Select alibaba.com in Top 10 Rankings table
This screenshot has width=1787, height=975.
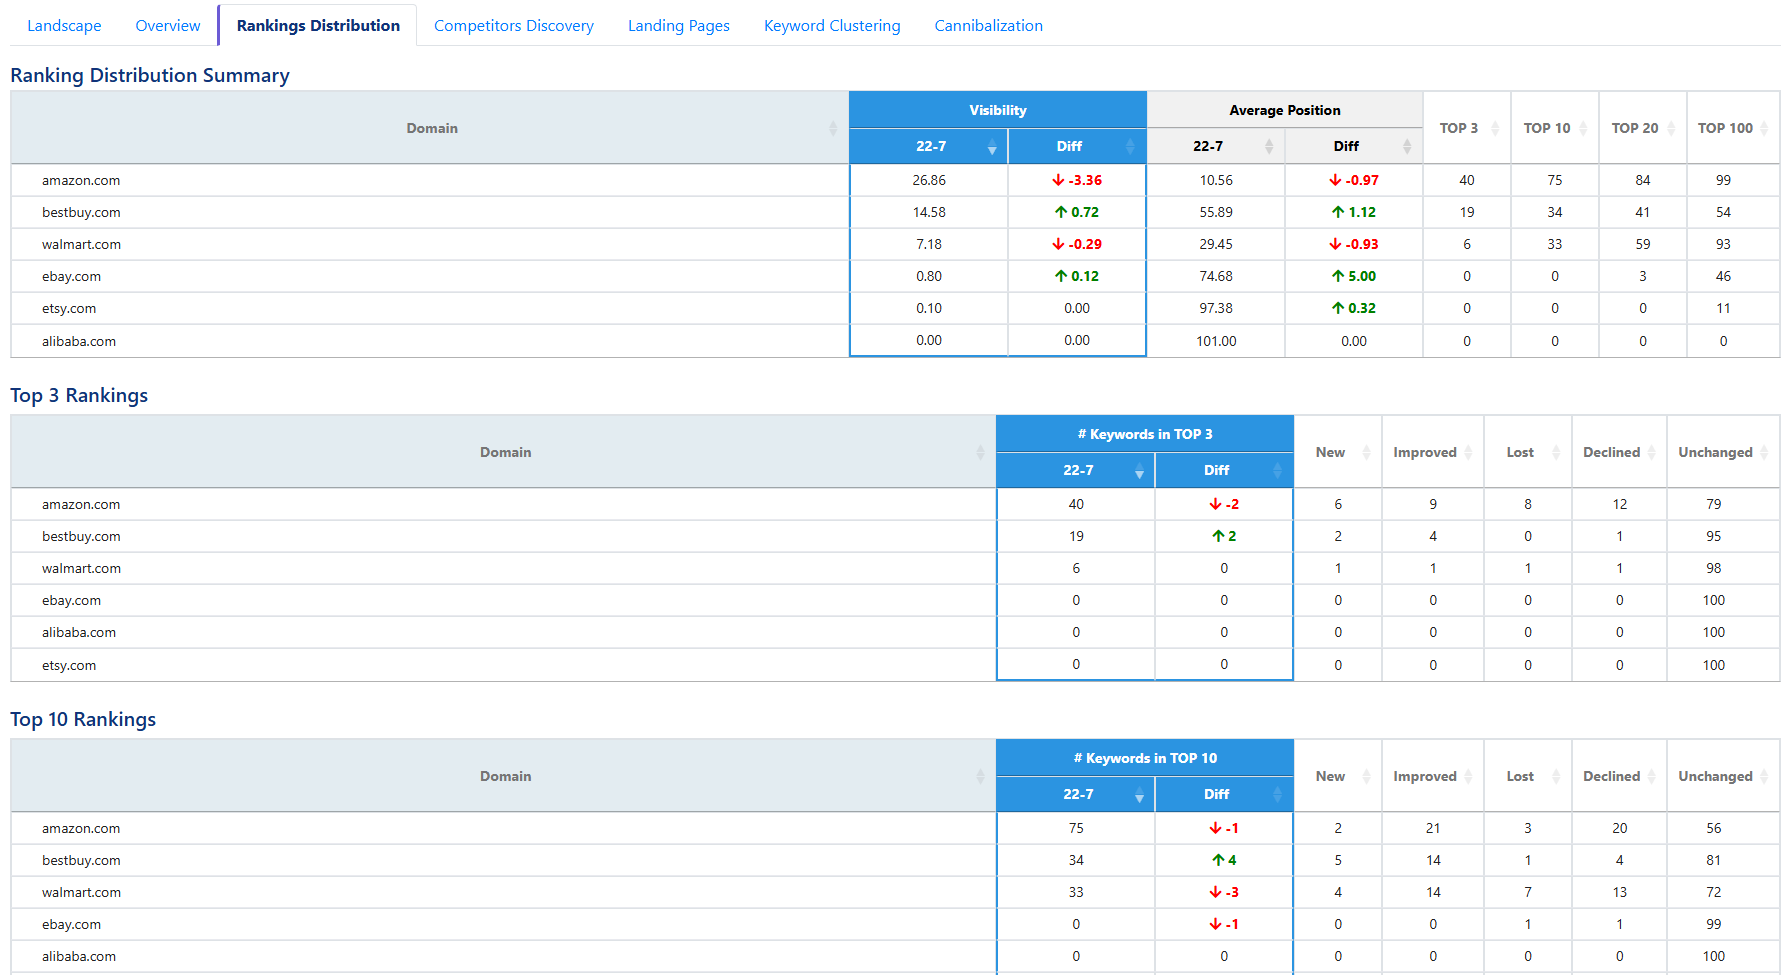click(x=79, y=957)
